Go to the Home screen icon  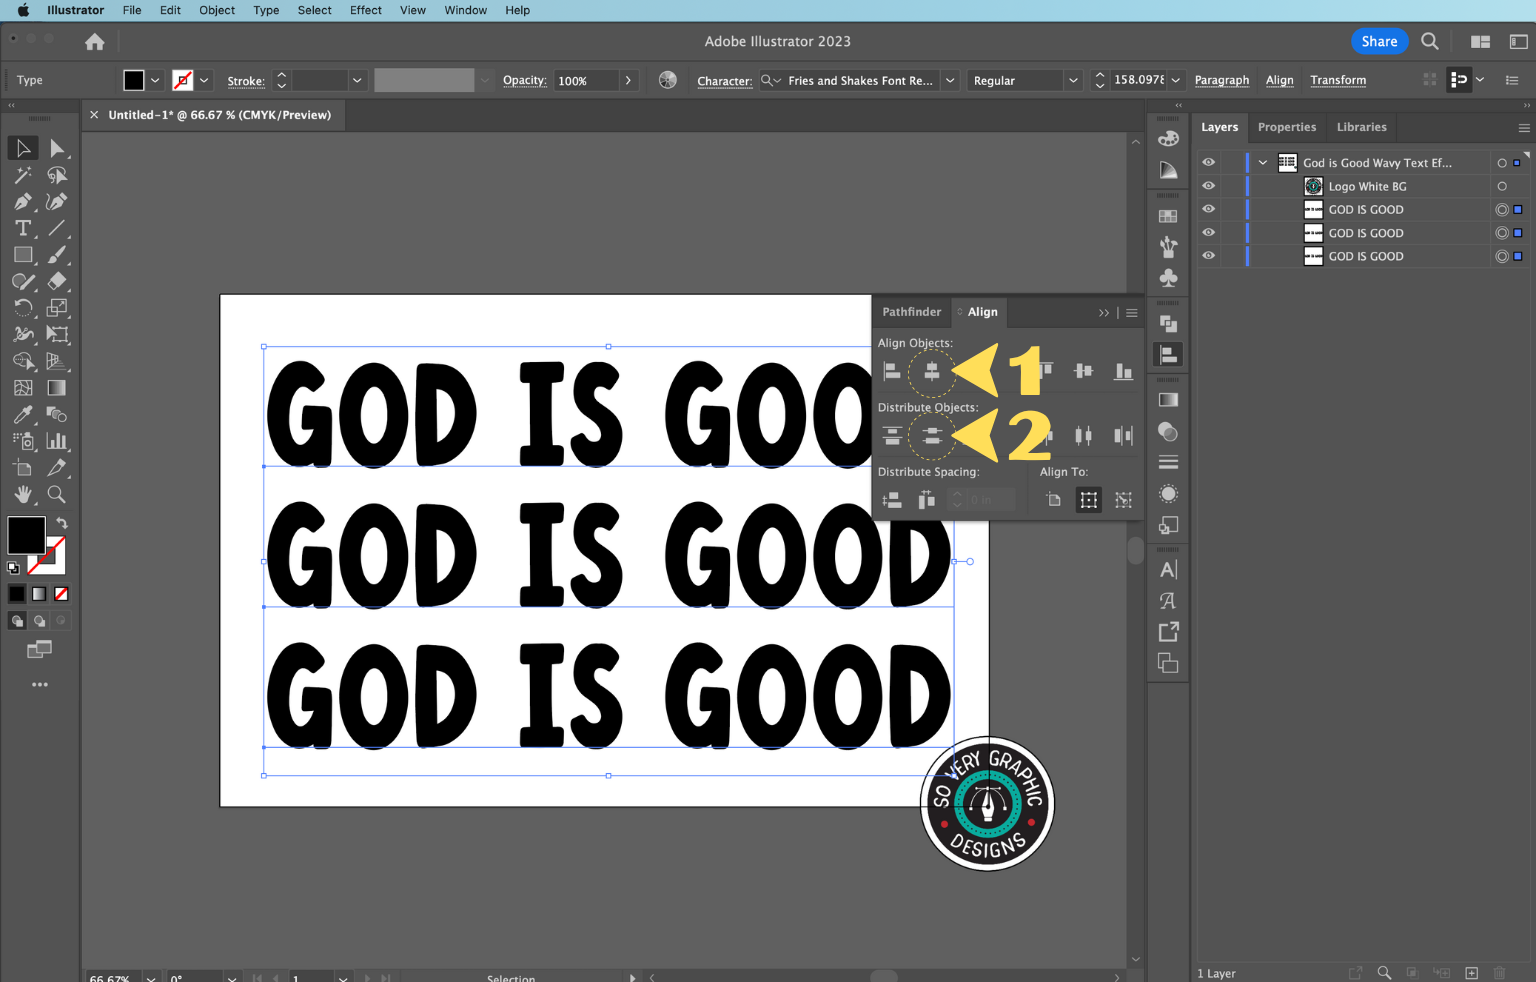(x=95, y=42)
